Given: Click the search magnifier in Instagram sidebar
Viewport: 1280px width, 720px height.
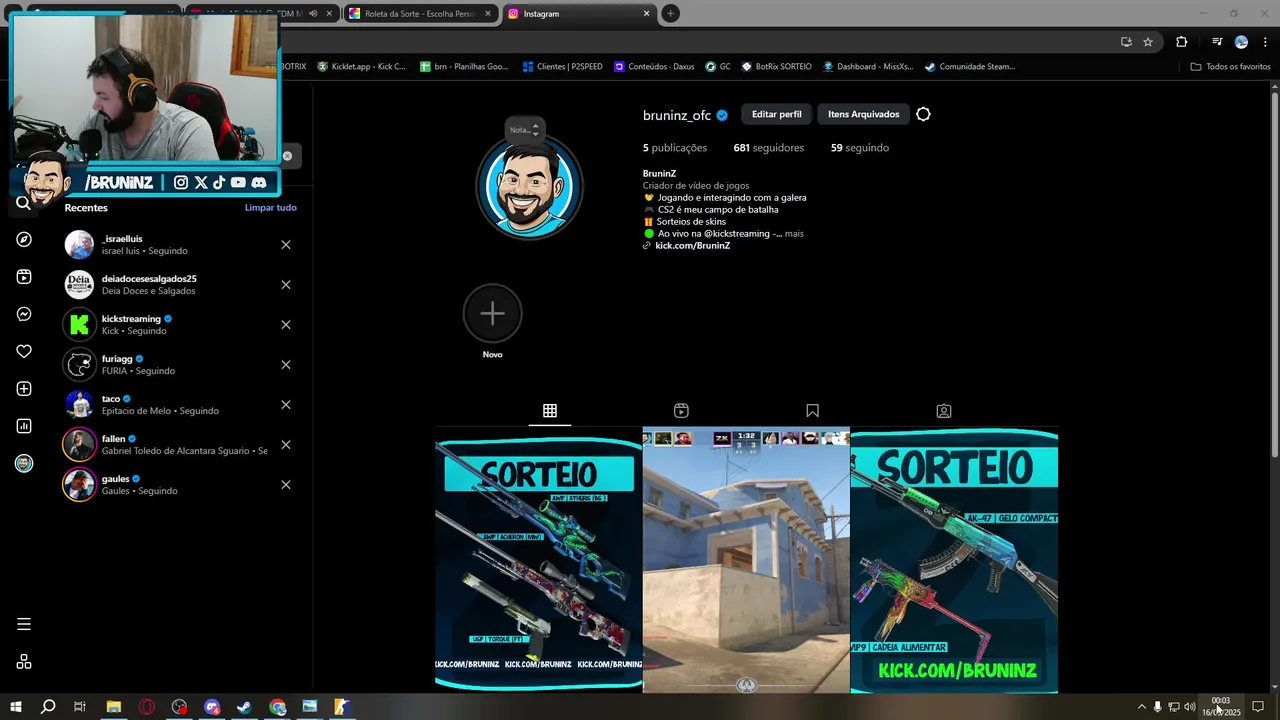Looking at the screenshot, I should pyautogui.click(x=24, y=203).
